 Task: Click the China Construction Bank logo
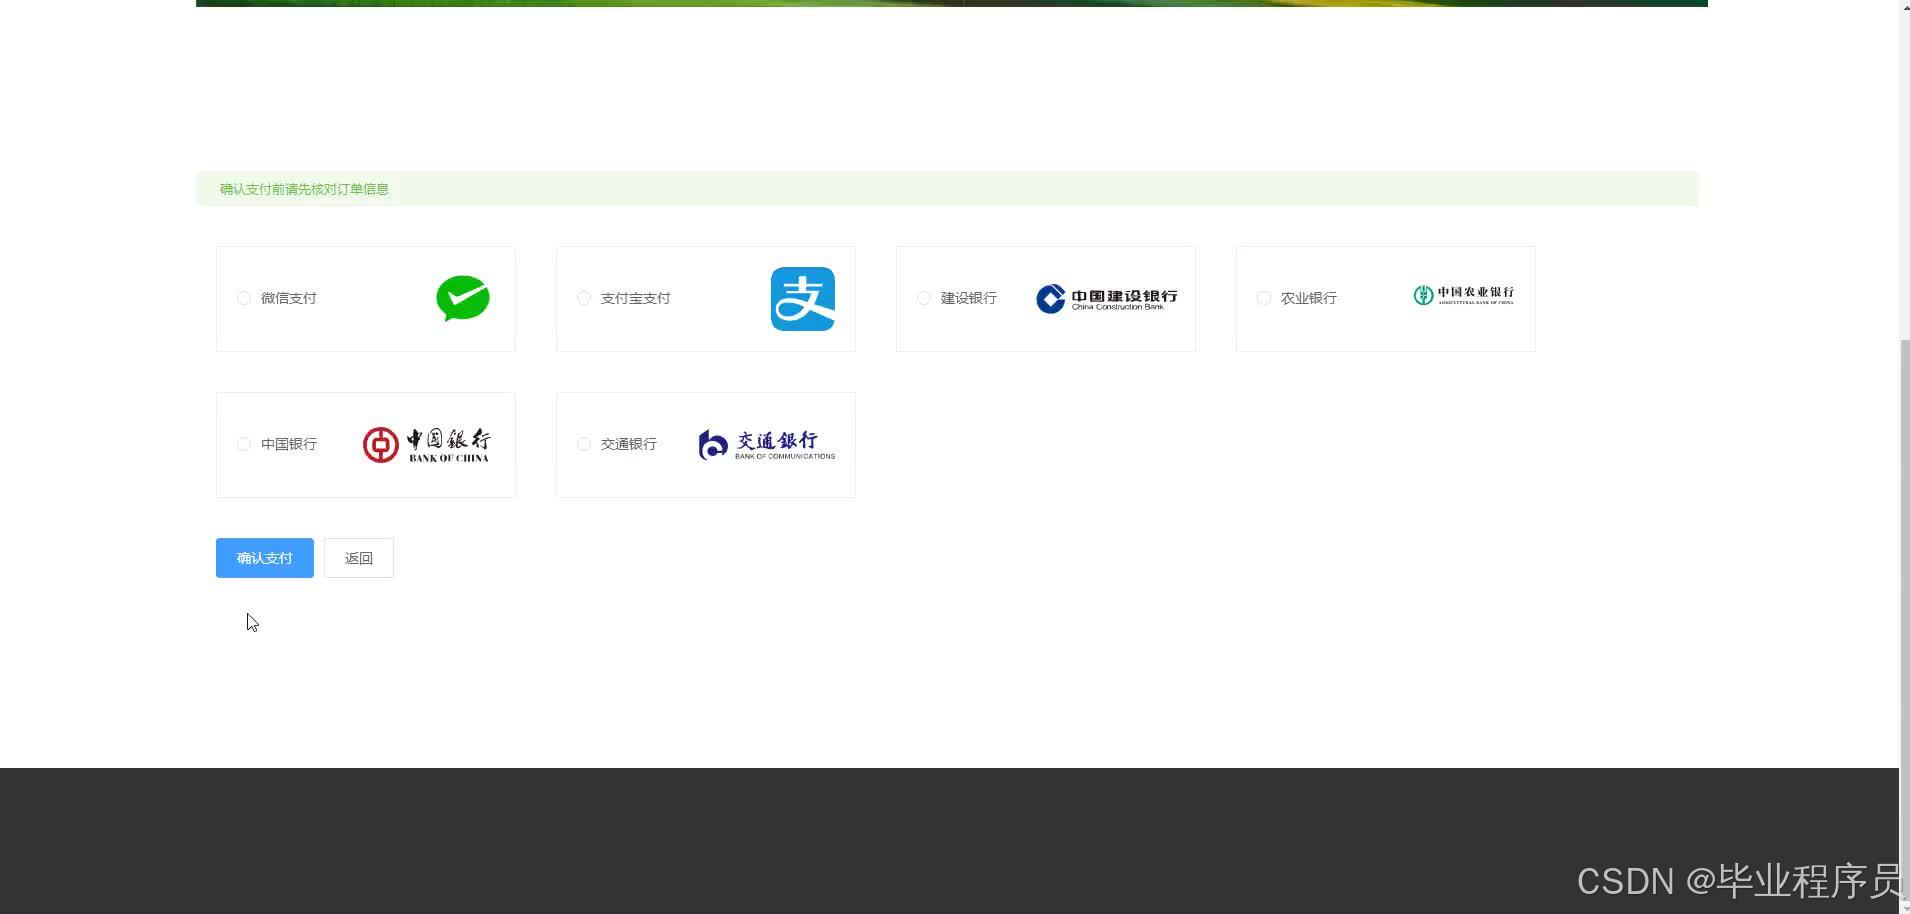pos(1106,299)
